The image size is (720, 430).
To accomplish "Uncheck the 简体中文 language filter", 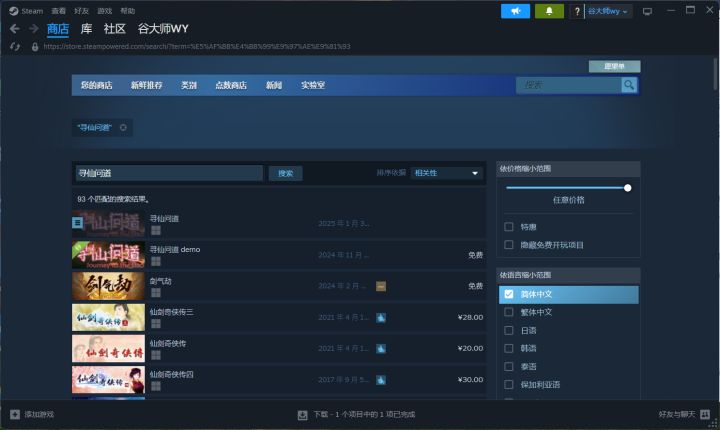I will click(509, 294).
